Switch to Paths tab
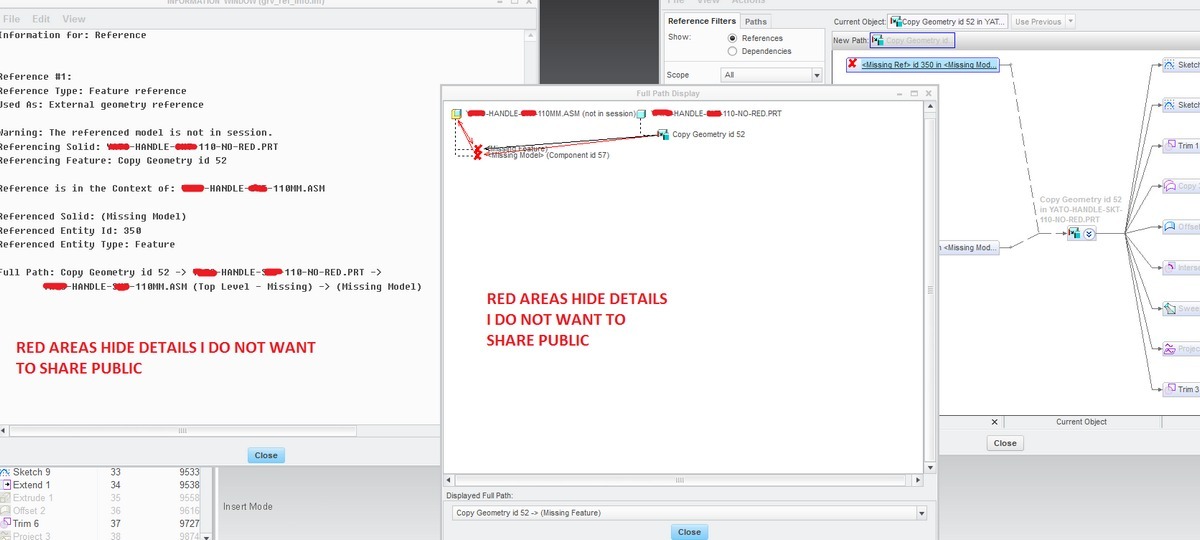Screen dimensions: 1200x540 (x=756, y=21)
